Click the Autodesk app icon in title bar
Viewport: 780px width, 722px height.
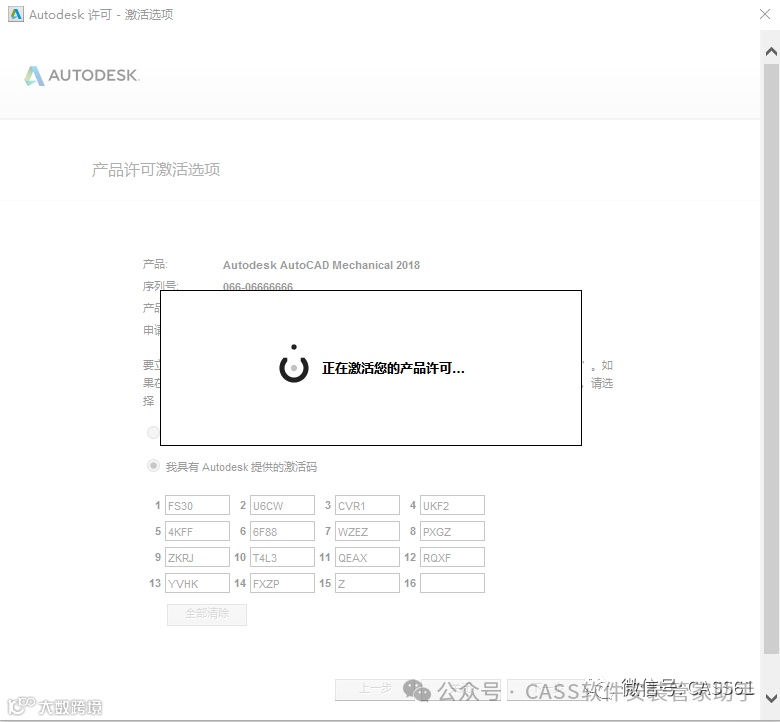15,14
